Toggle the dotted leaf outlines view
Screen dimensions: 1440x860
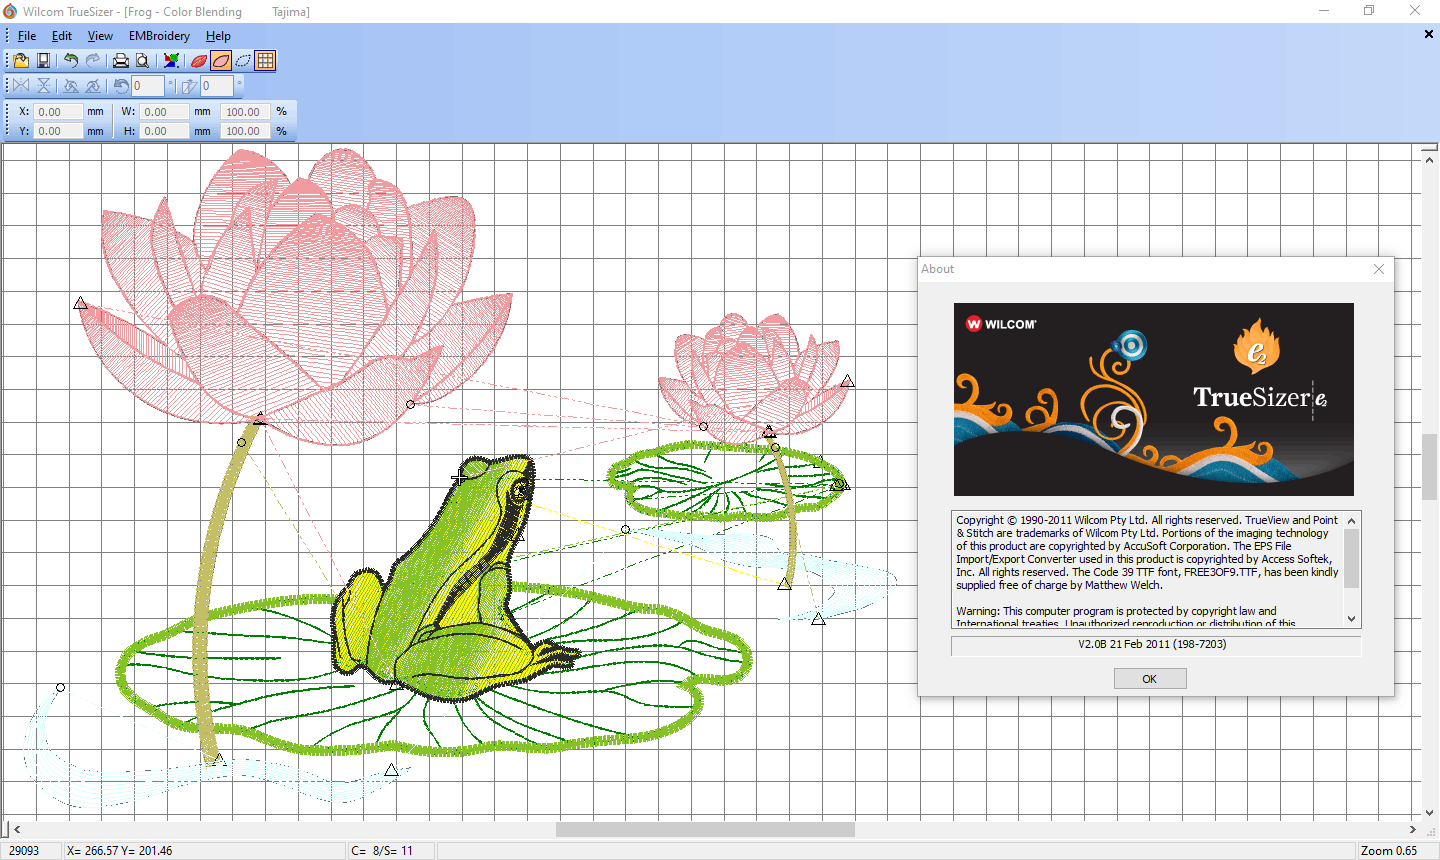(243, 61)
